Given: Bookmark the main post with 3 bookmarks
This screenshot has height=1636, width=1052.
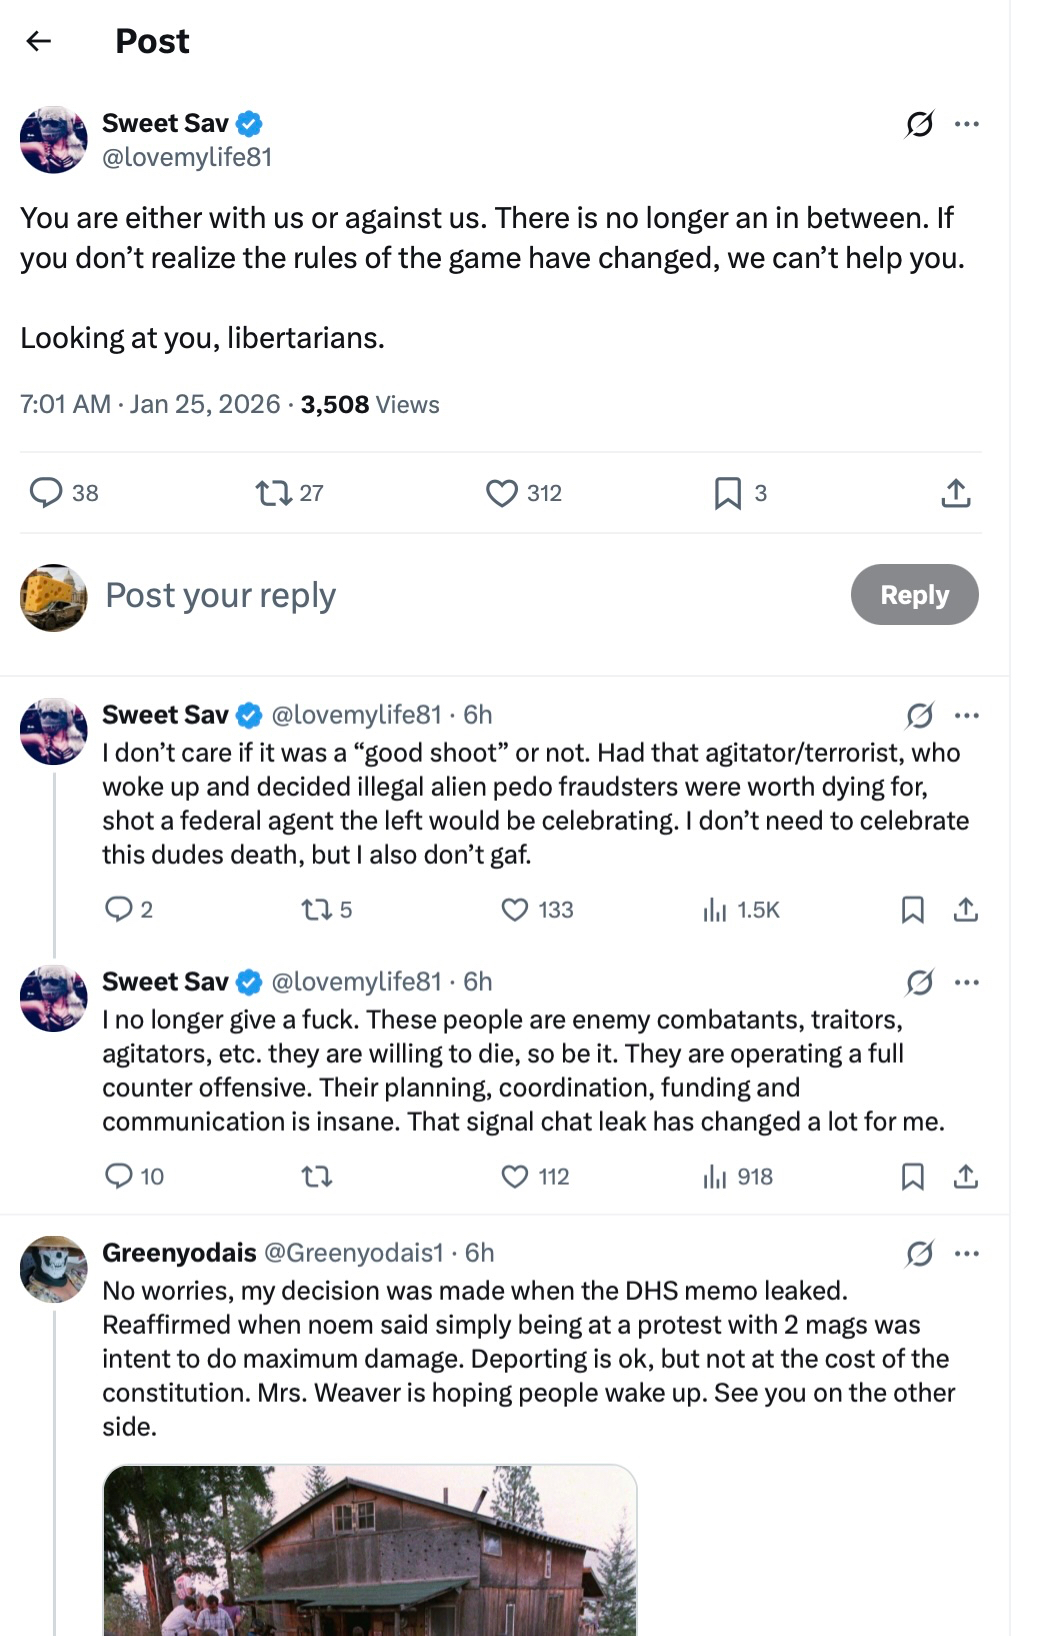Looking at the screenshot, I should [x=728, y=493].
